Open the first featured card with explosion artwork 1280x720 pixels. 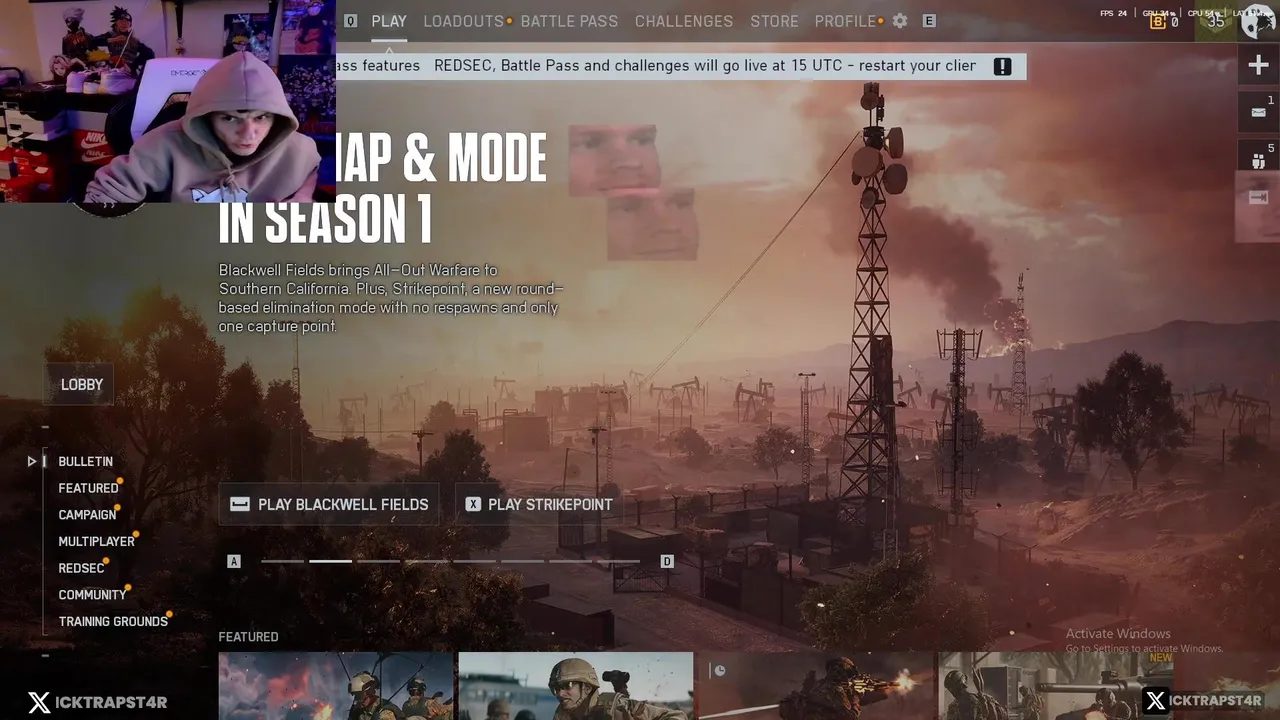[x=336, y=686]
